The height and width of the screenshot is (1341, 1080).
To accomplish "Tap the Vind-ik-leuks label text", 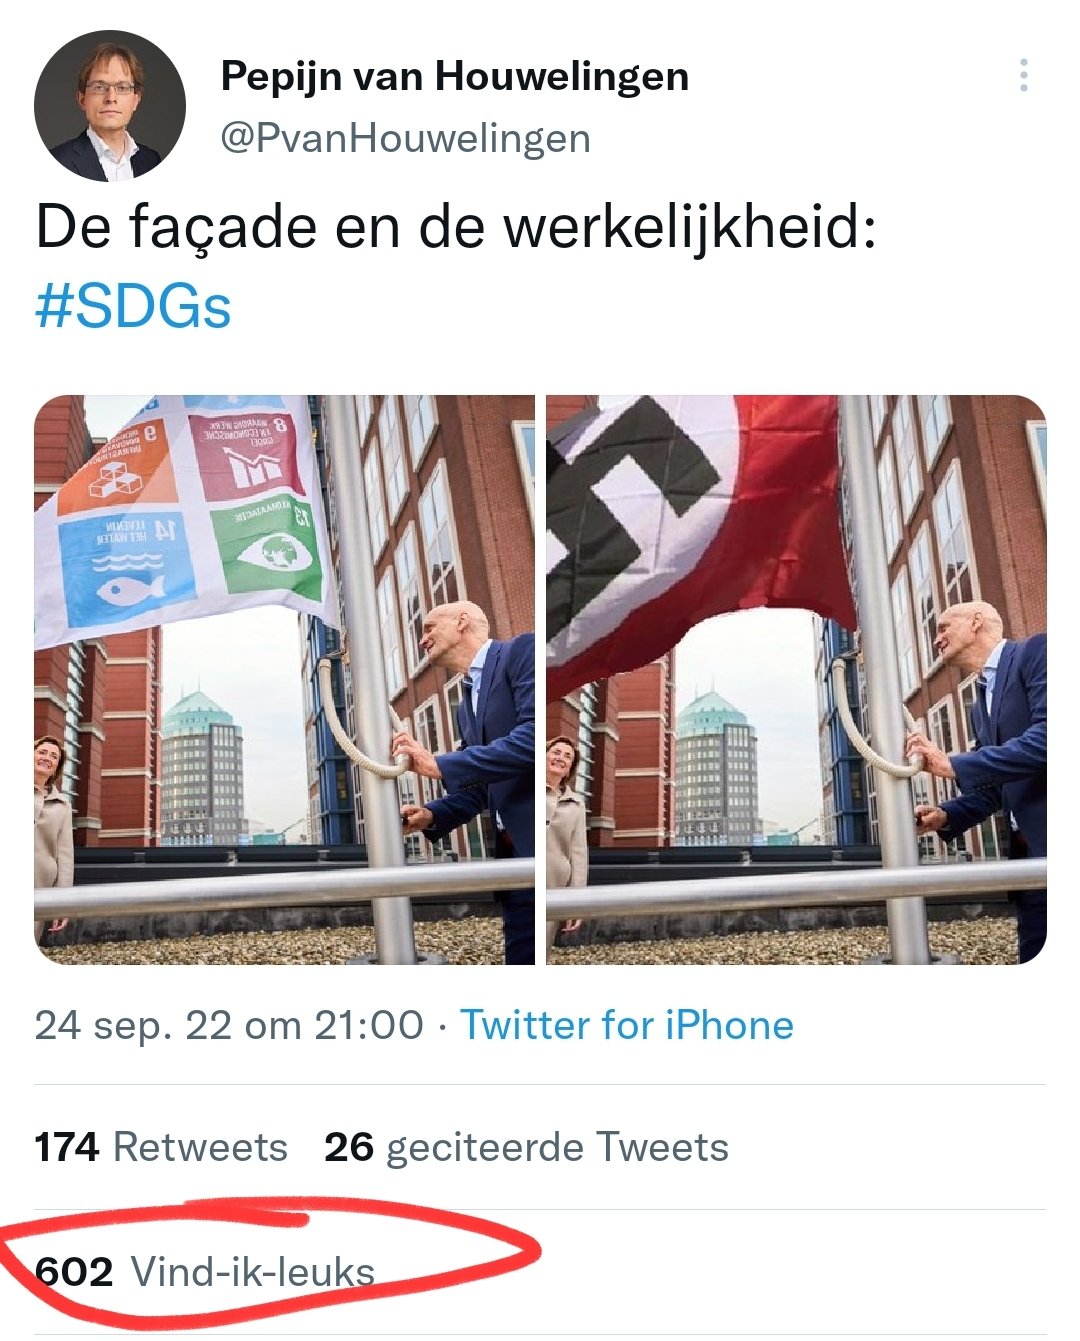I will pyautogui.click(x=253, y=1272).
